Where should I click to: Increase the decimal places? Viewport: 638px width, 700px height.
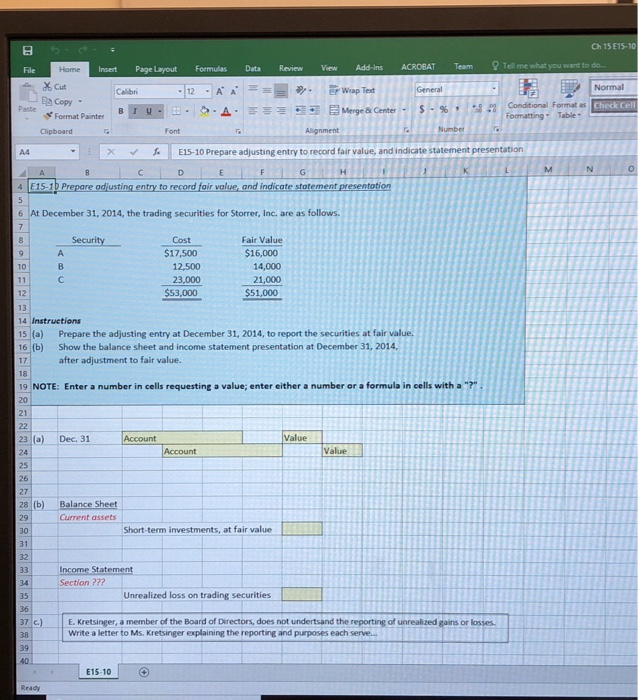477,108
